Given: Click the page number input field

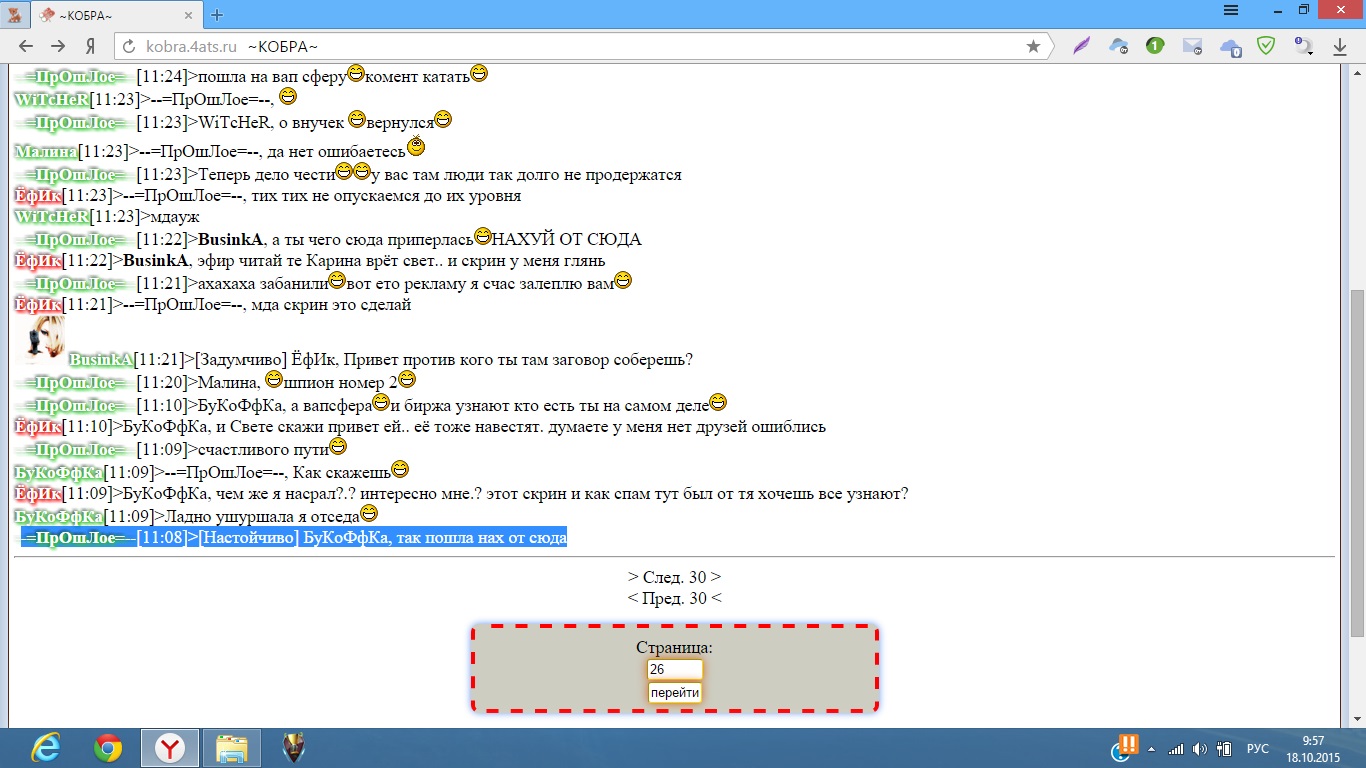Looking at the screenshot, I should point(674,669).
